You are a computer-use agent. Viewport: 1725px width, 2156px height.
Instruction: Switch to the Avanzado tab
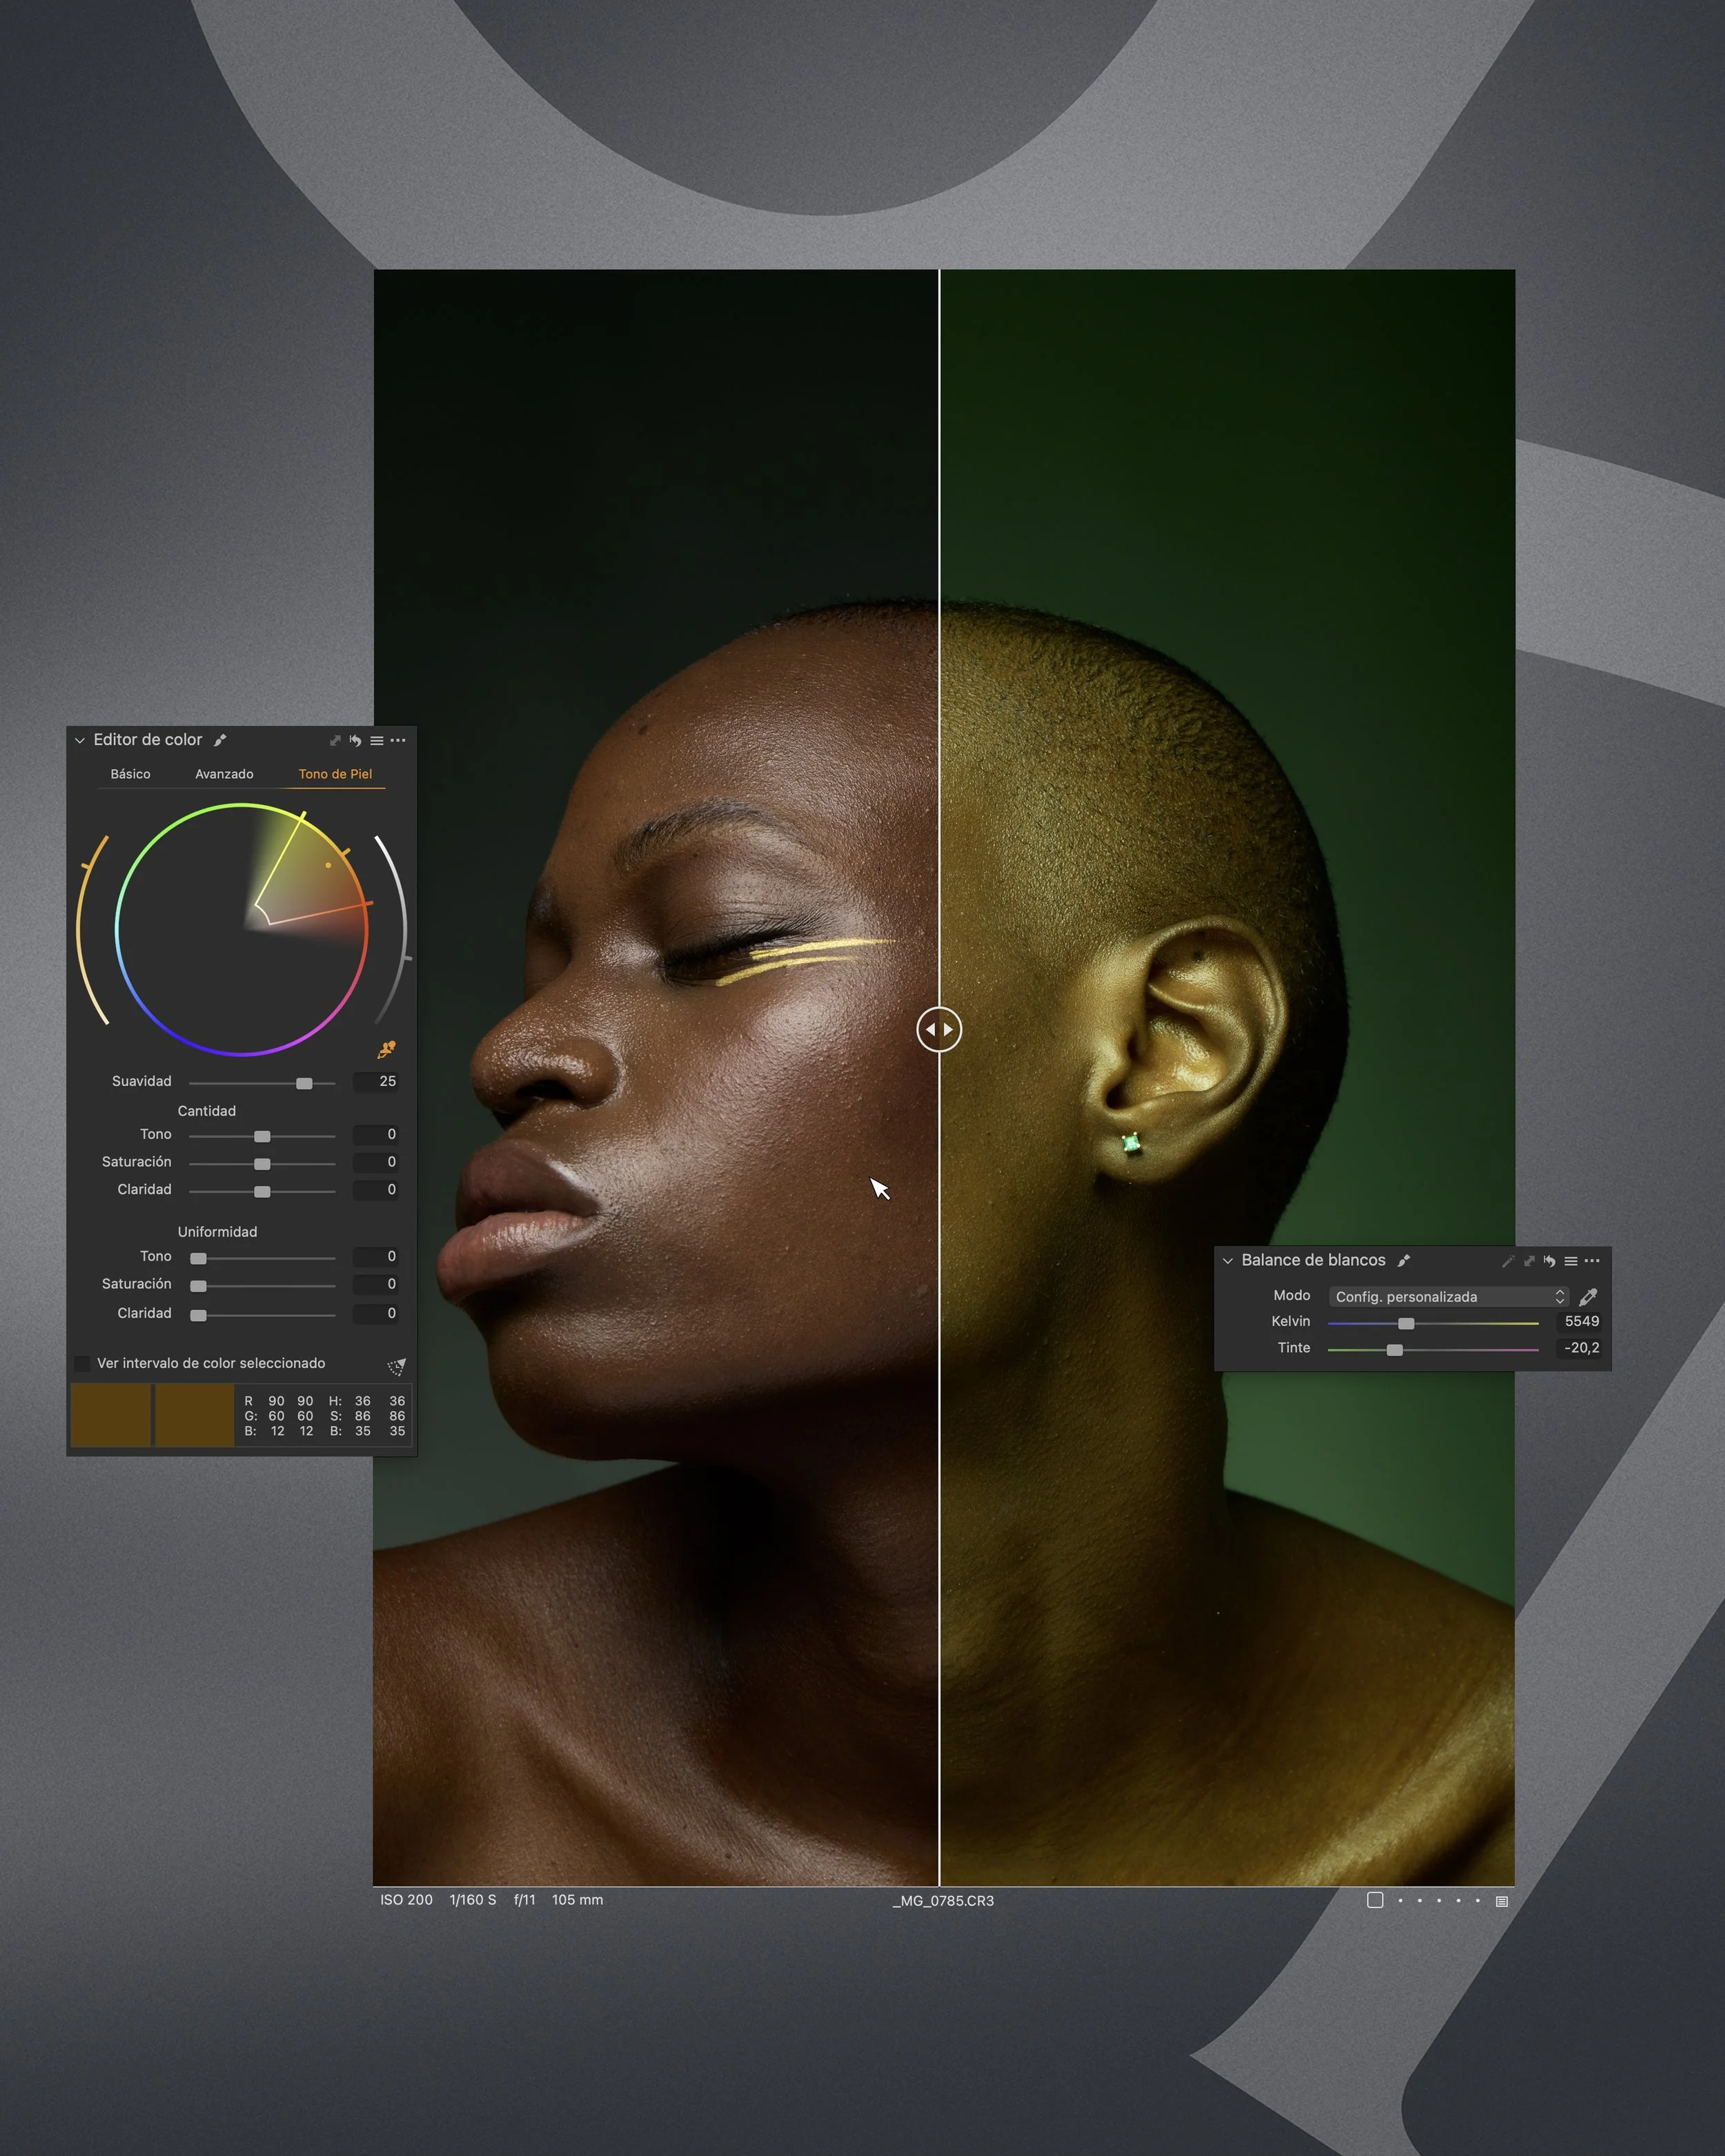(224, 774)
